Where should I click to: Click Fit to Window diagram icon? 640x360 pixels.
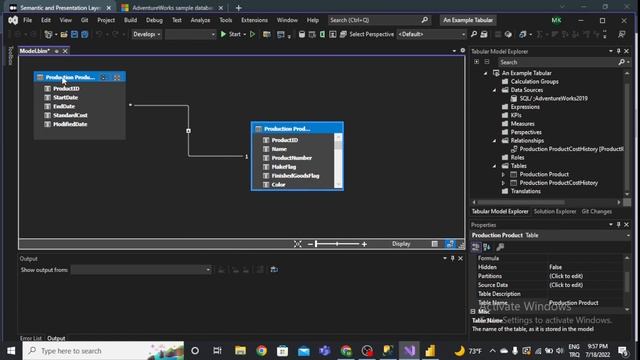tap(298, 244)
